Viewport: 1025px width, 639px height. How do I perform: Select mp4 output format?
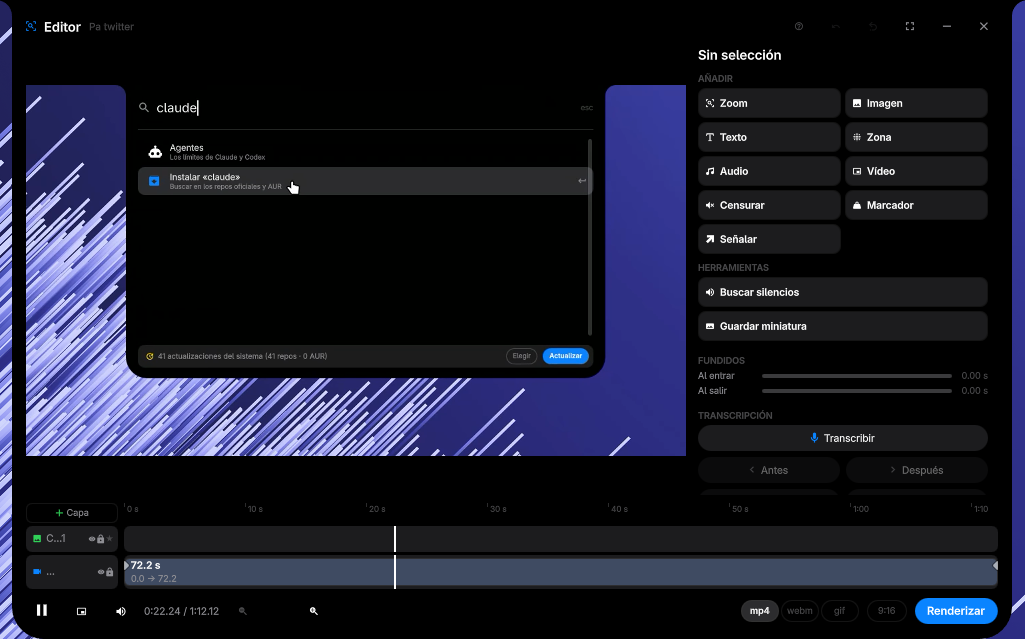coord(760,611)
